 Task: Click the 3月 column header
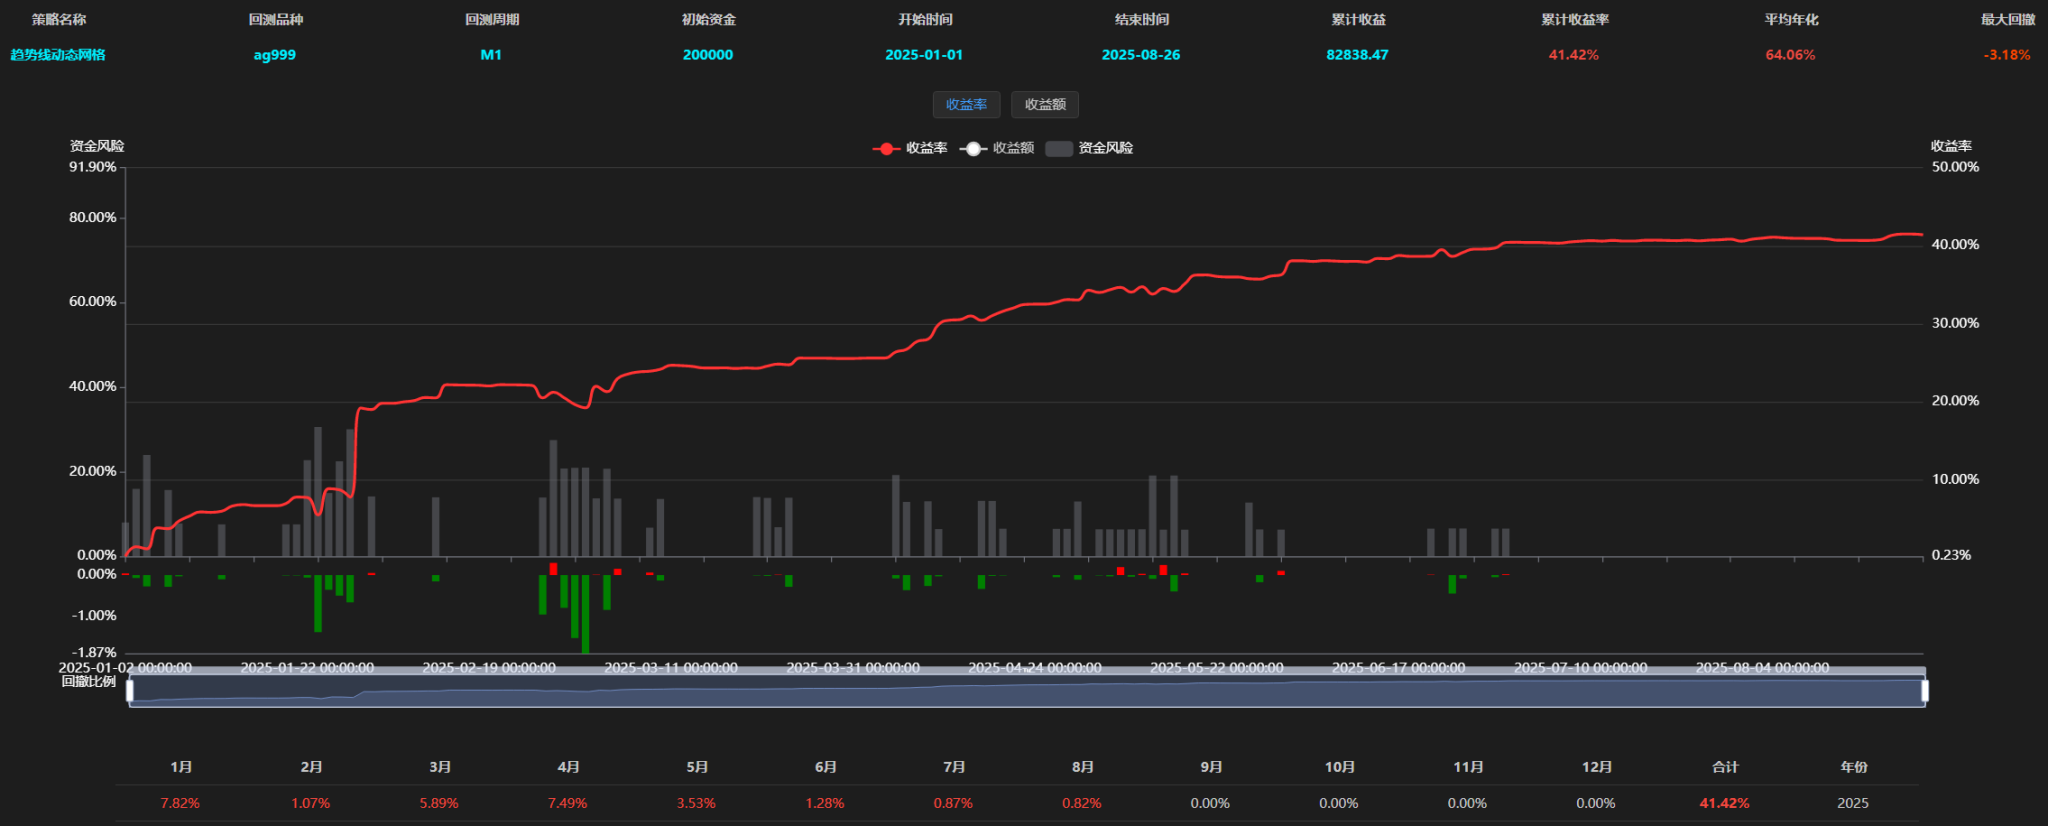pyautogui.click(x=440, y=767)
